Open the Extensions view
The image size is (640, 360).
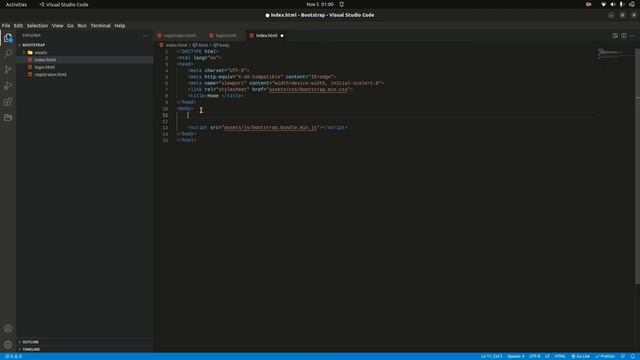point(8,102)
